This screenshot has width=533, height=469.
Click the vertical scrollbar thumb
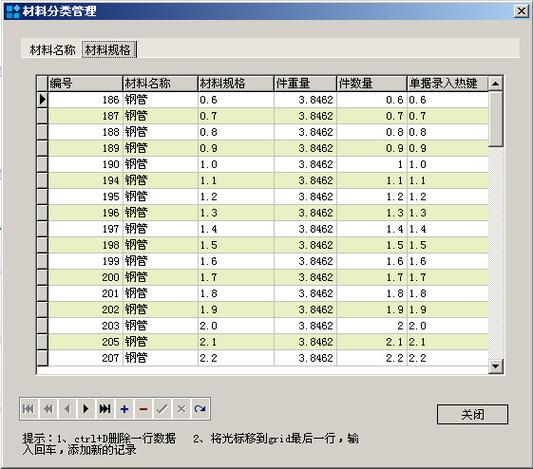click(x=496, y=119)
